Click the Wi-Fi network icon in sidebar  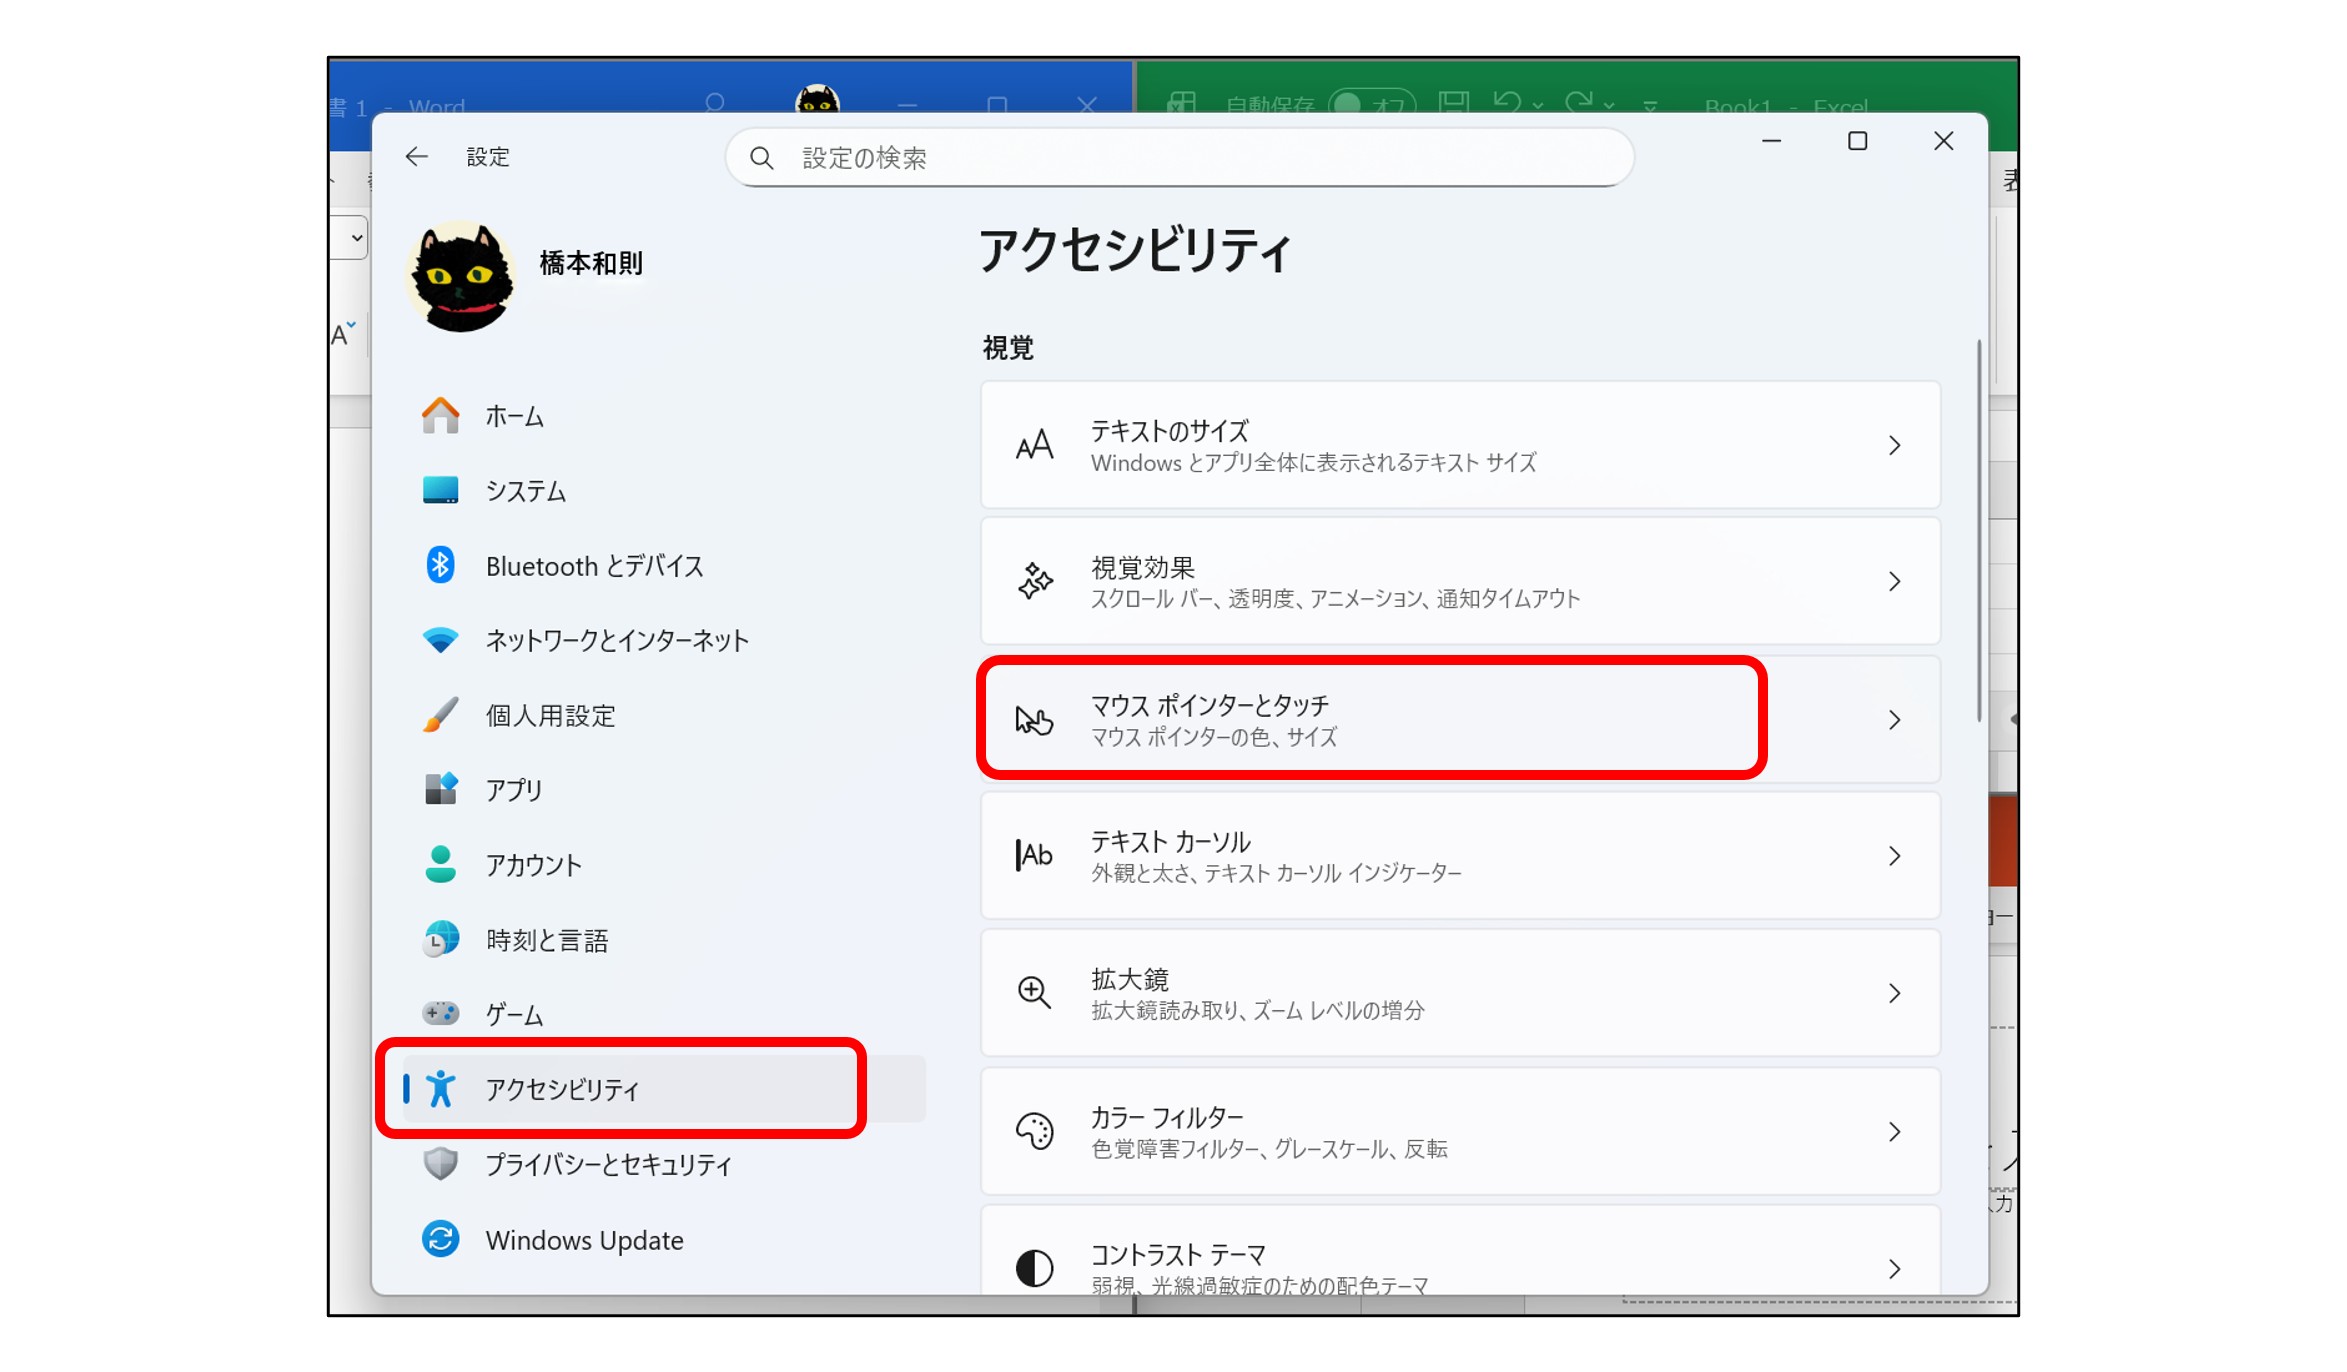(x=440, y=639)
